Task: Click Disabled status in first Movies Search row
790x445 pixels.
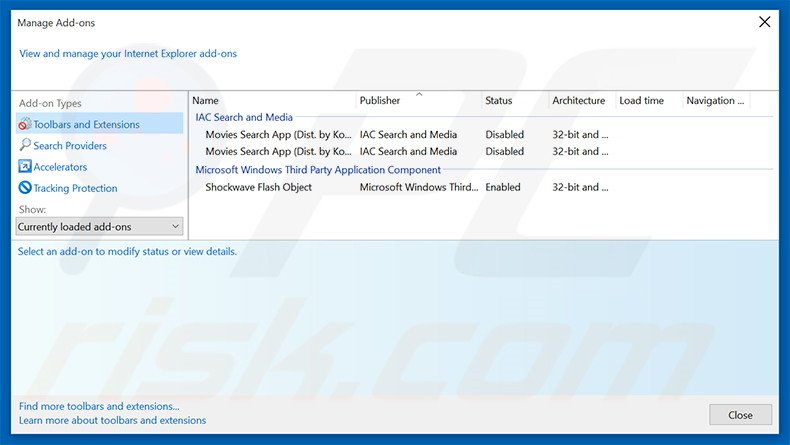Action: click(504, 135)
